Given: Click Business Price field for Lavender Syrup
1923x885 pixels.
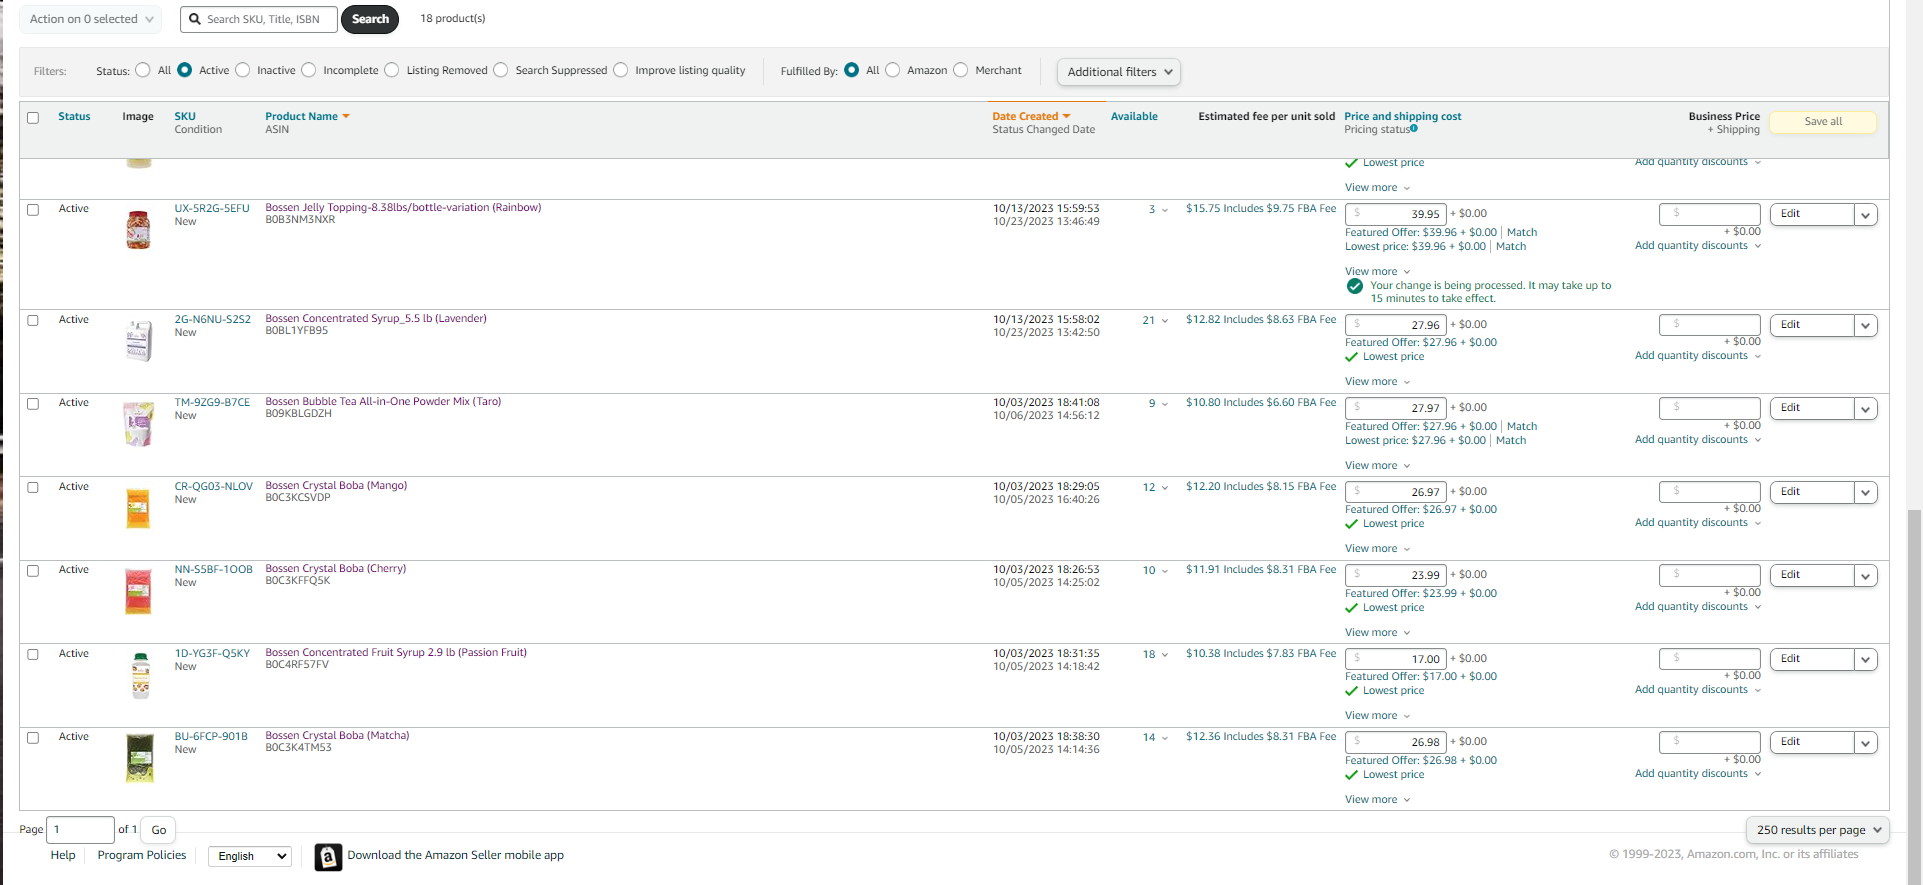Looking at the screenshot, I should click(x=1709, y=325).
